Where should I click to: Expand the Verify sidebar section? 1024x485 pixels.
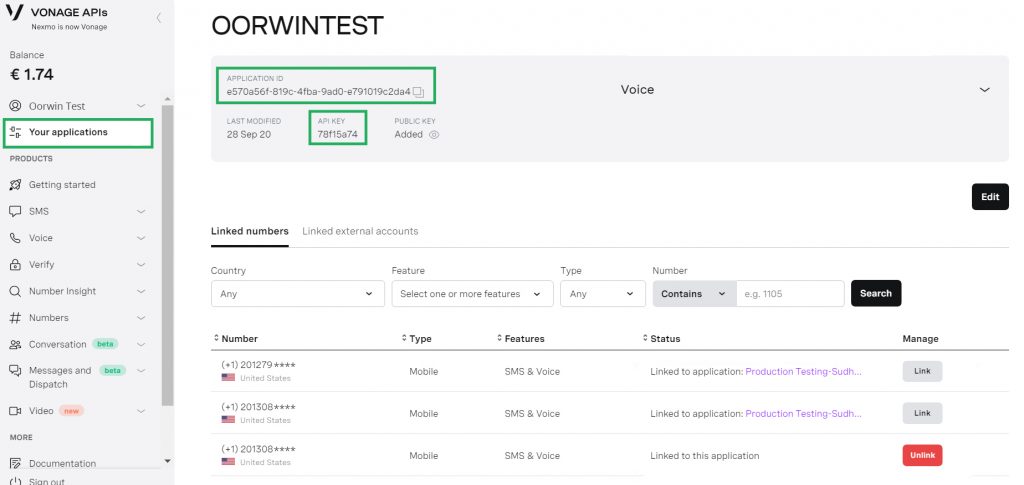(x=140, y=264)
